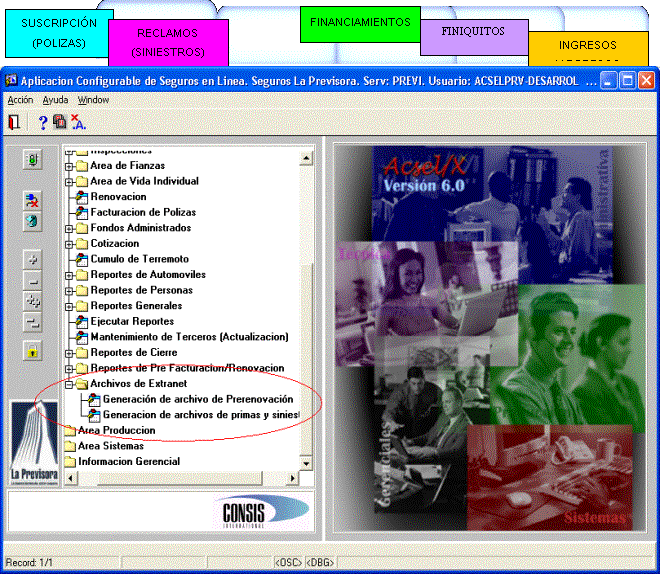Open the Acción menu

[20, 100]
